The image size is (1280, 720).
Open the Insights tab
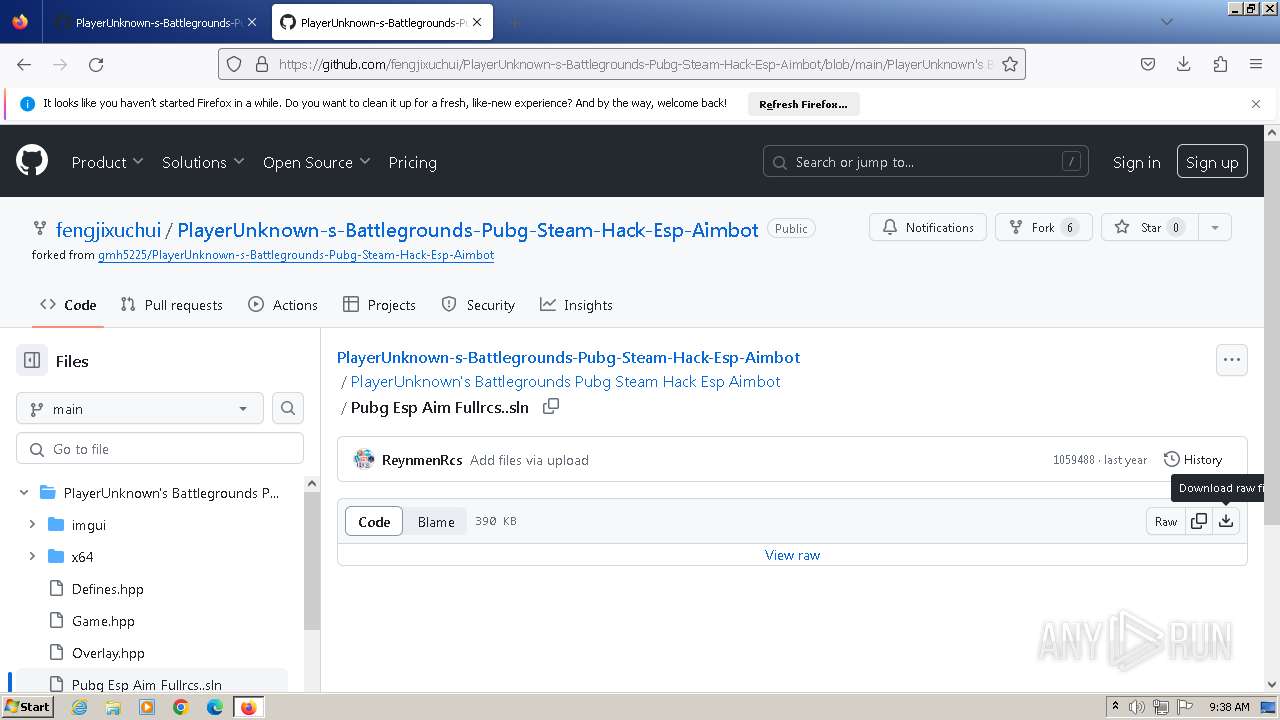tap(576, 305)
